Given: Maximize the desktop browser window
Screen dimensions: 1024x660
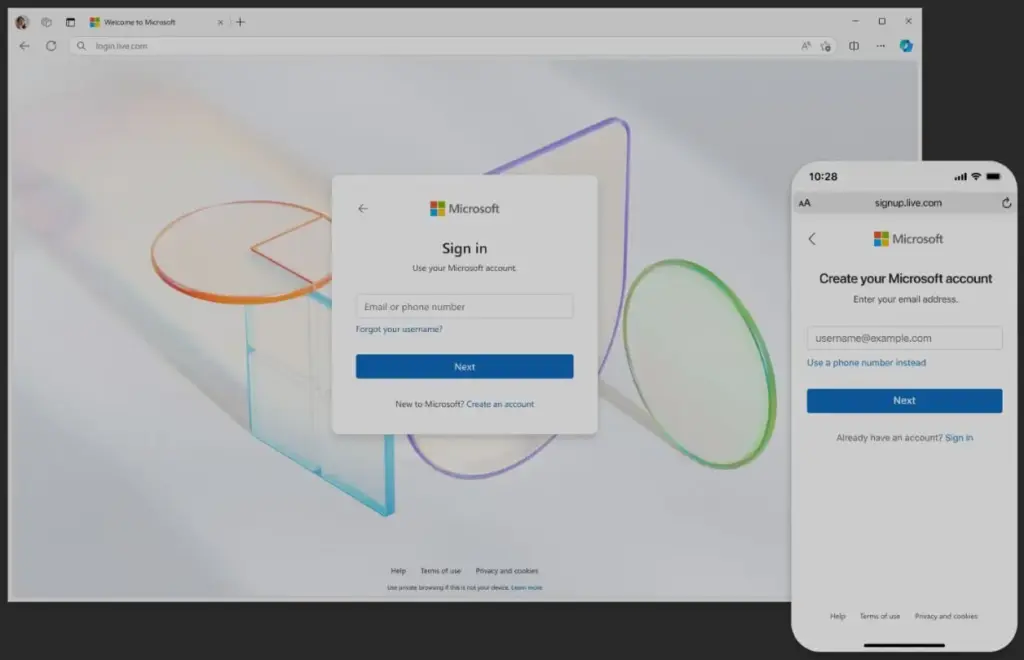Looking at the screenshot, I should coord(882,21).
